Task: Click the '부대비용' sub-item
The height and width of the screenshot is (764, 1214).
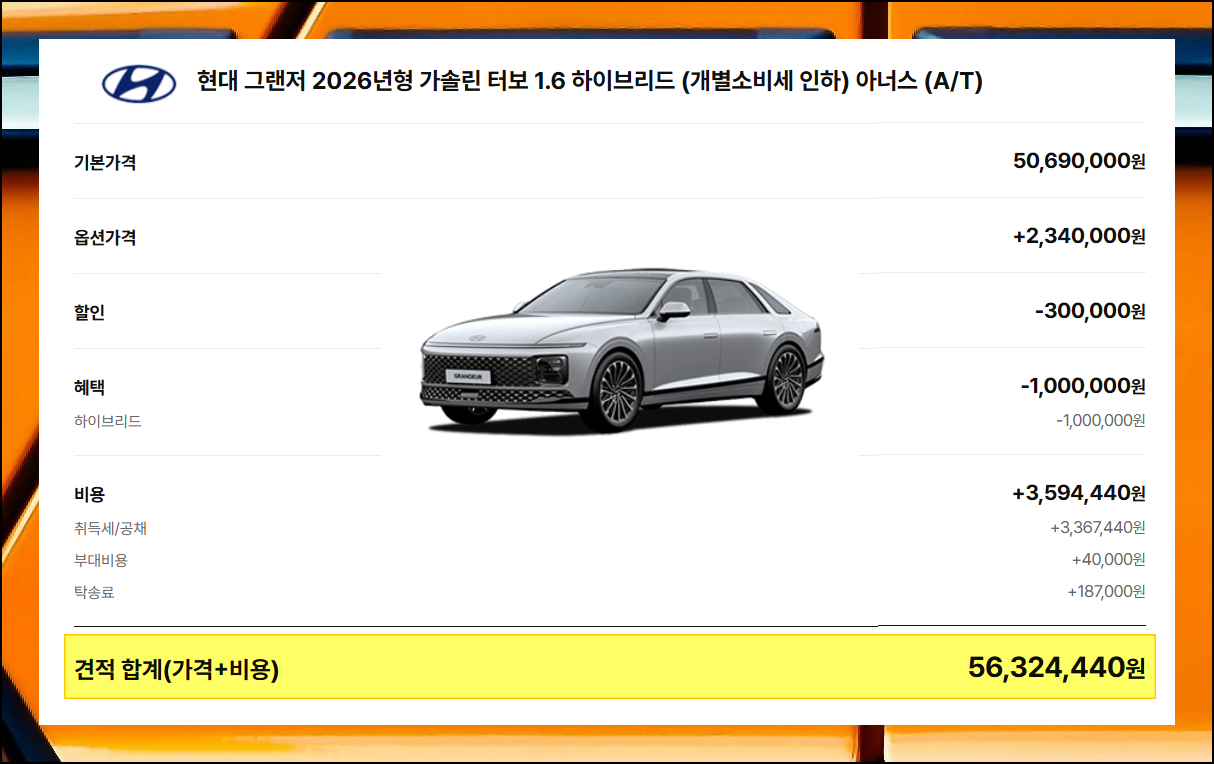Action: tap(101, 560)
